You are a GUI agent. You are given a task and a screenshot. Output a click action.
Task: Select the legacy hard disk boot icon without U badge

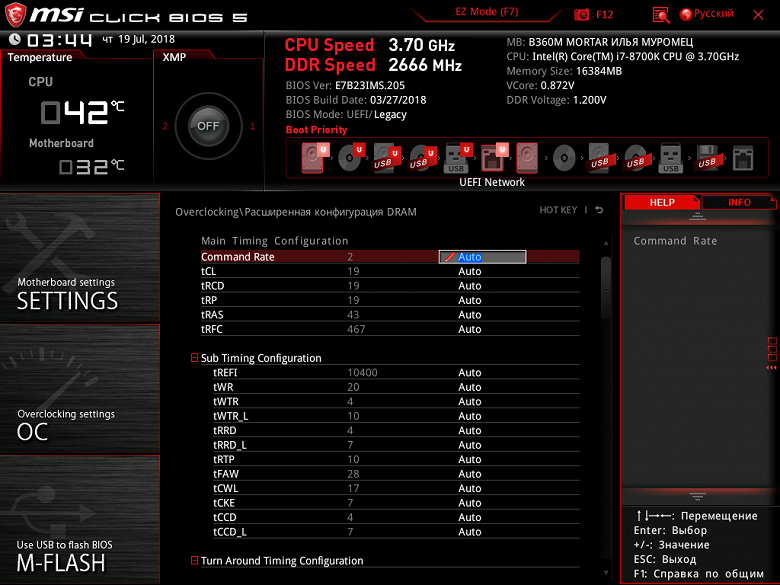coord(527,158)
